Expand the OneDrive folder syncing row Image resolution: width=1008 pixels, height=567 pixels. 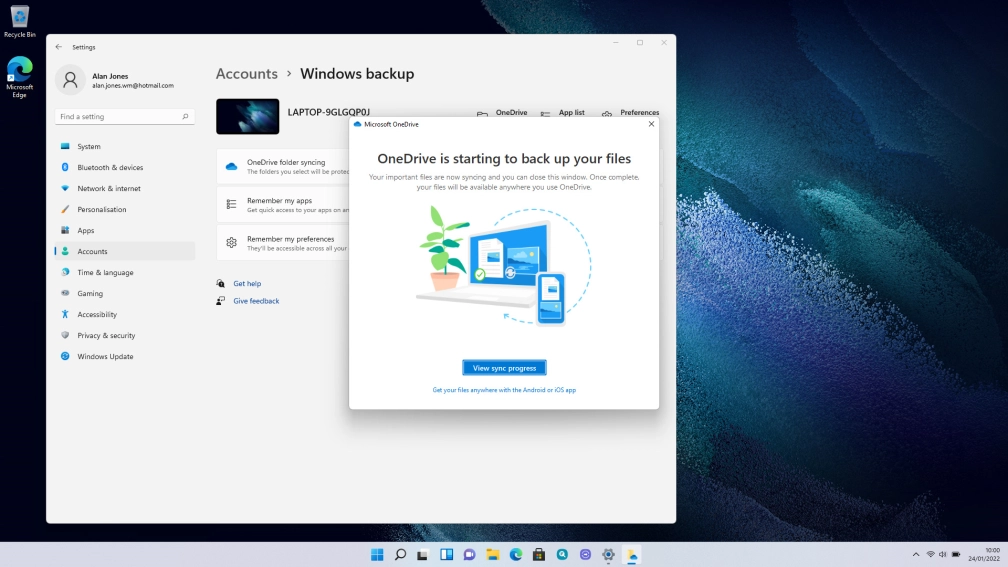point(285,166)
